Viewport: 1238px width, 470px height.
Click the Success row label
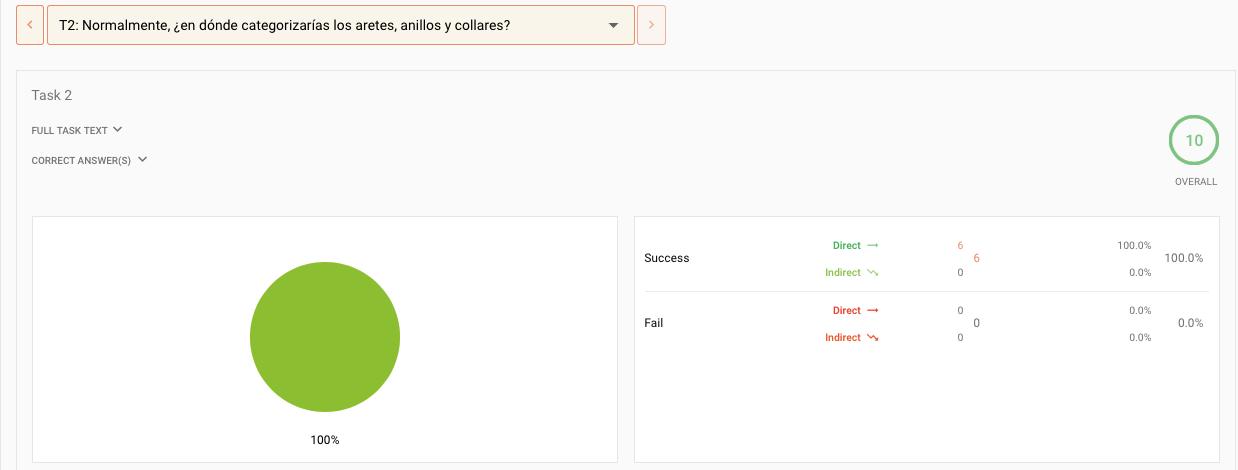pyautogui.click(x=667, y=258)
